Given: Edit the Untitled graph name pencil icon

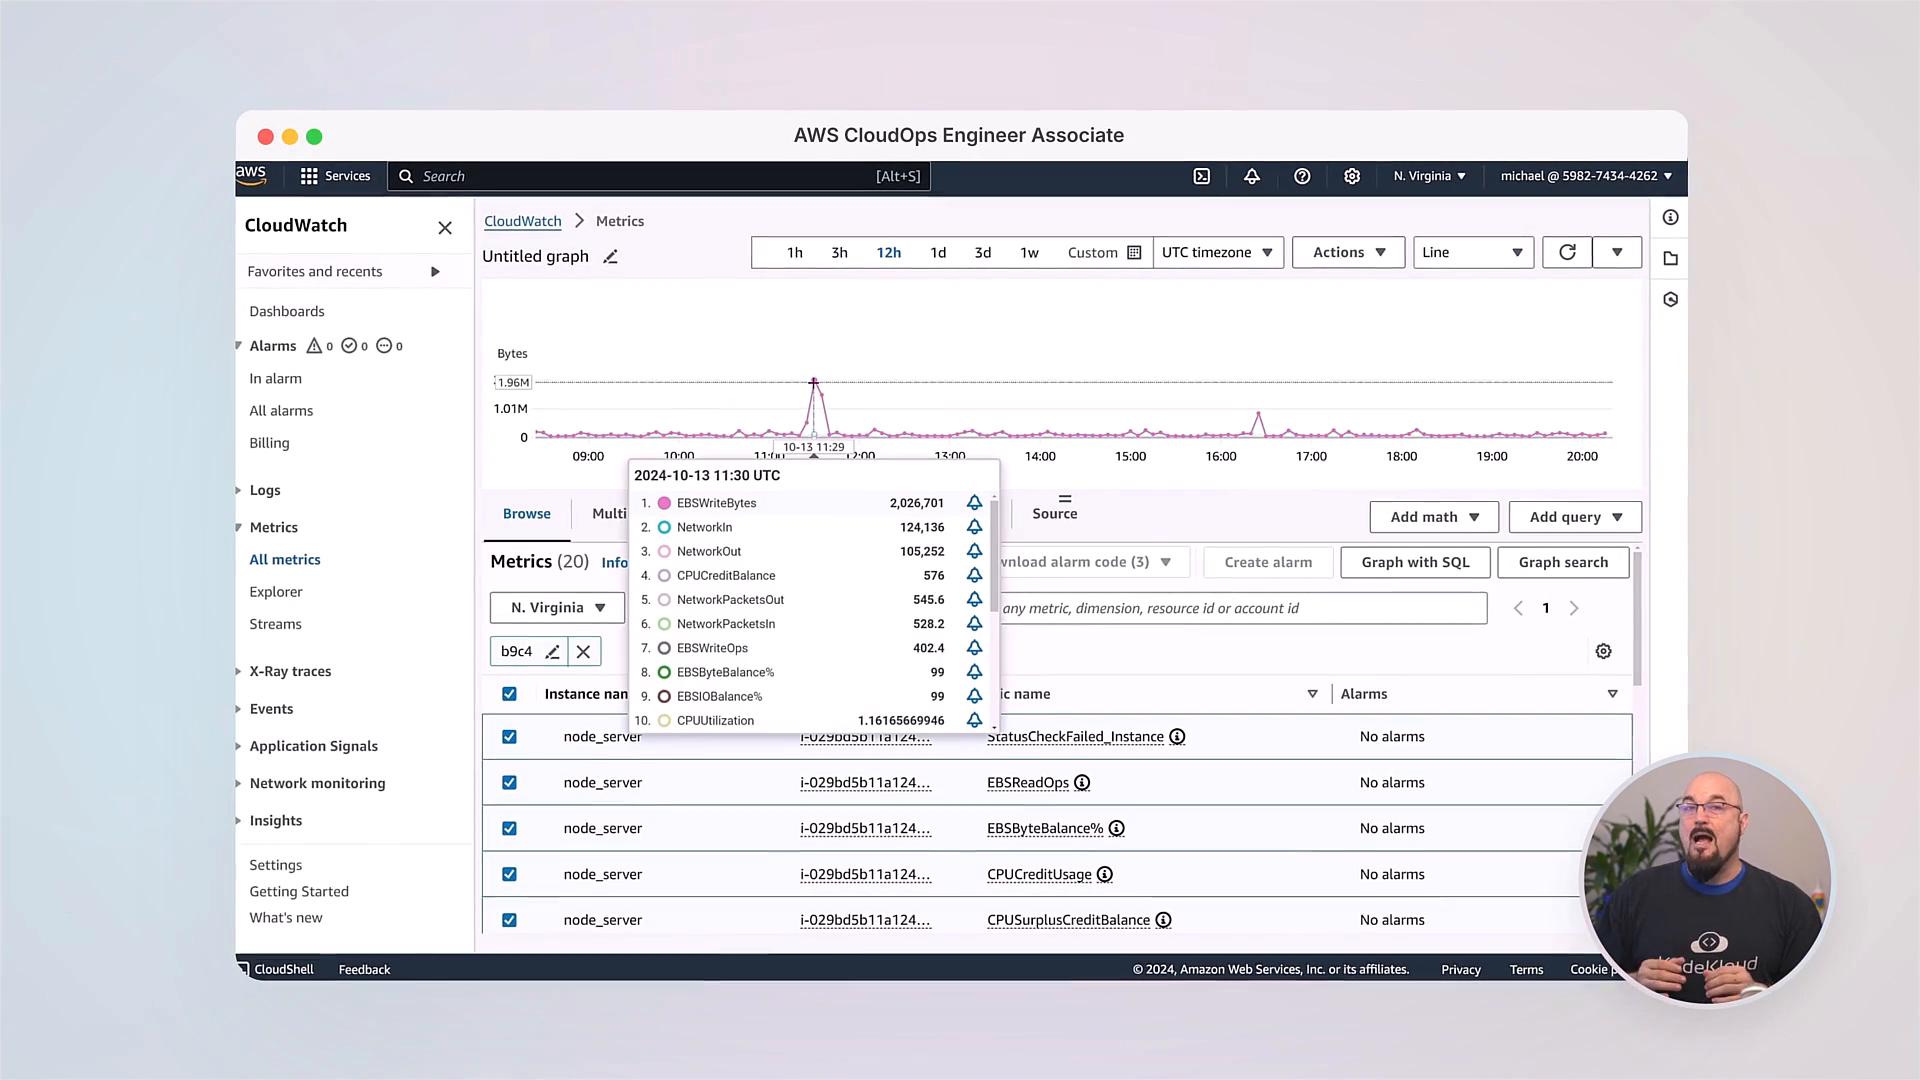Looking at the screenshot, I should point(610,257).
